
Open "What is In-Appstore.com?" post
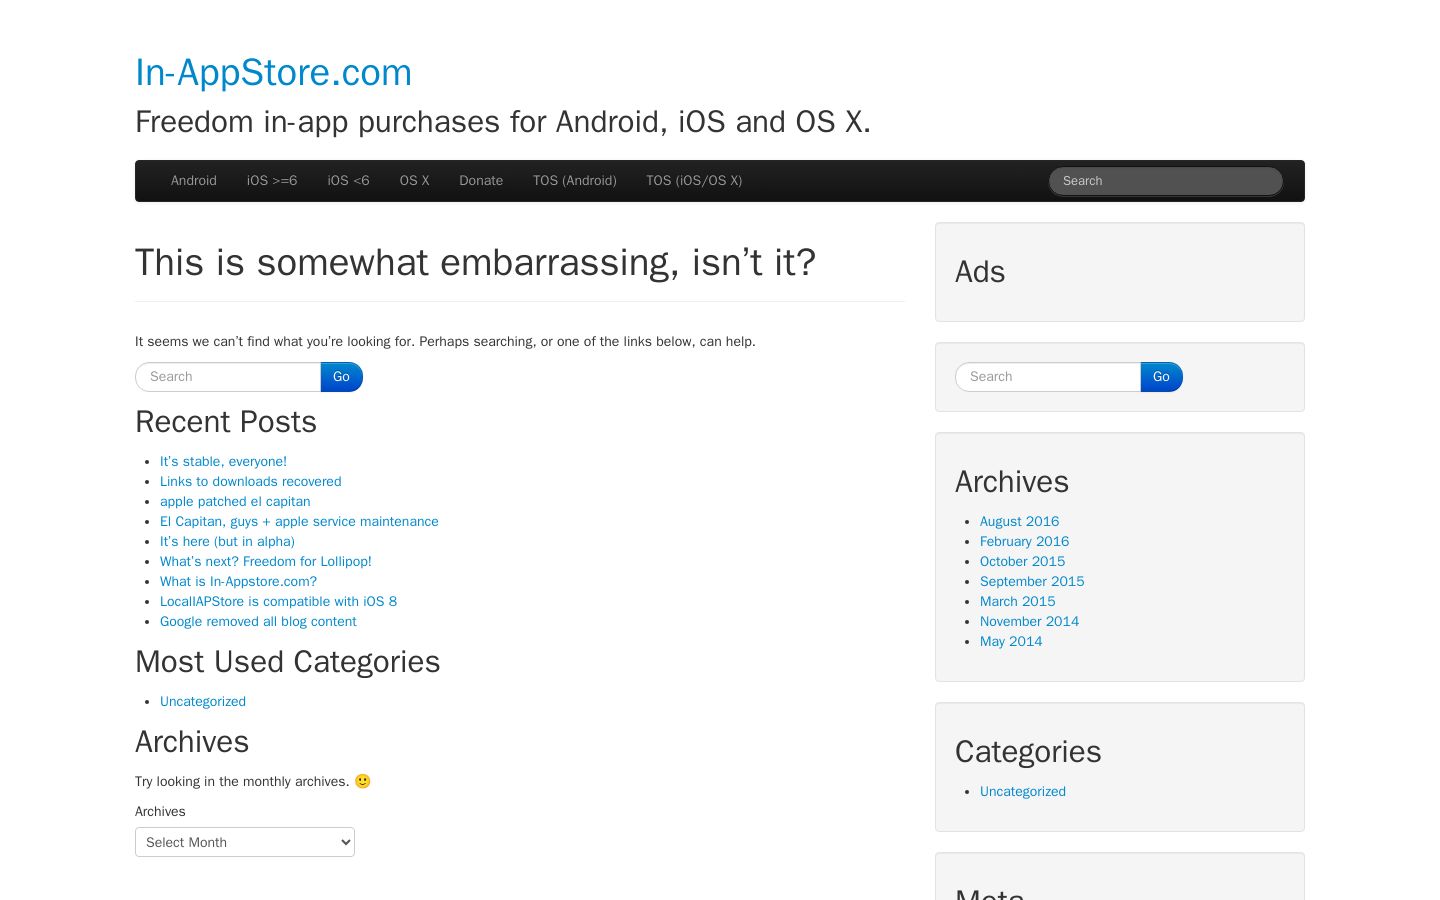point(238,581)
